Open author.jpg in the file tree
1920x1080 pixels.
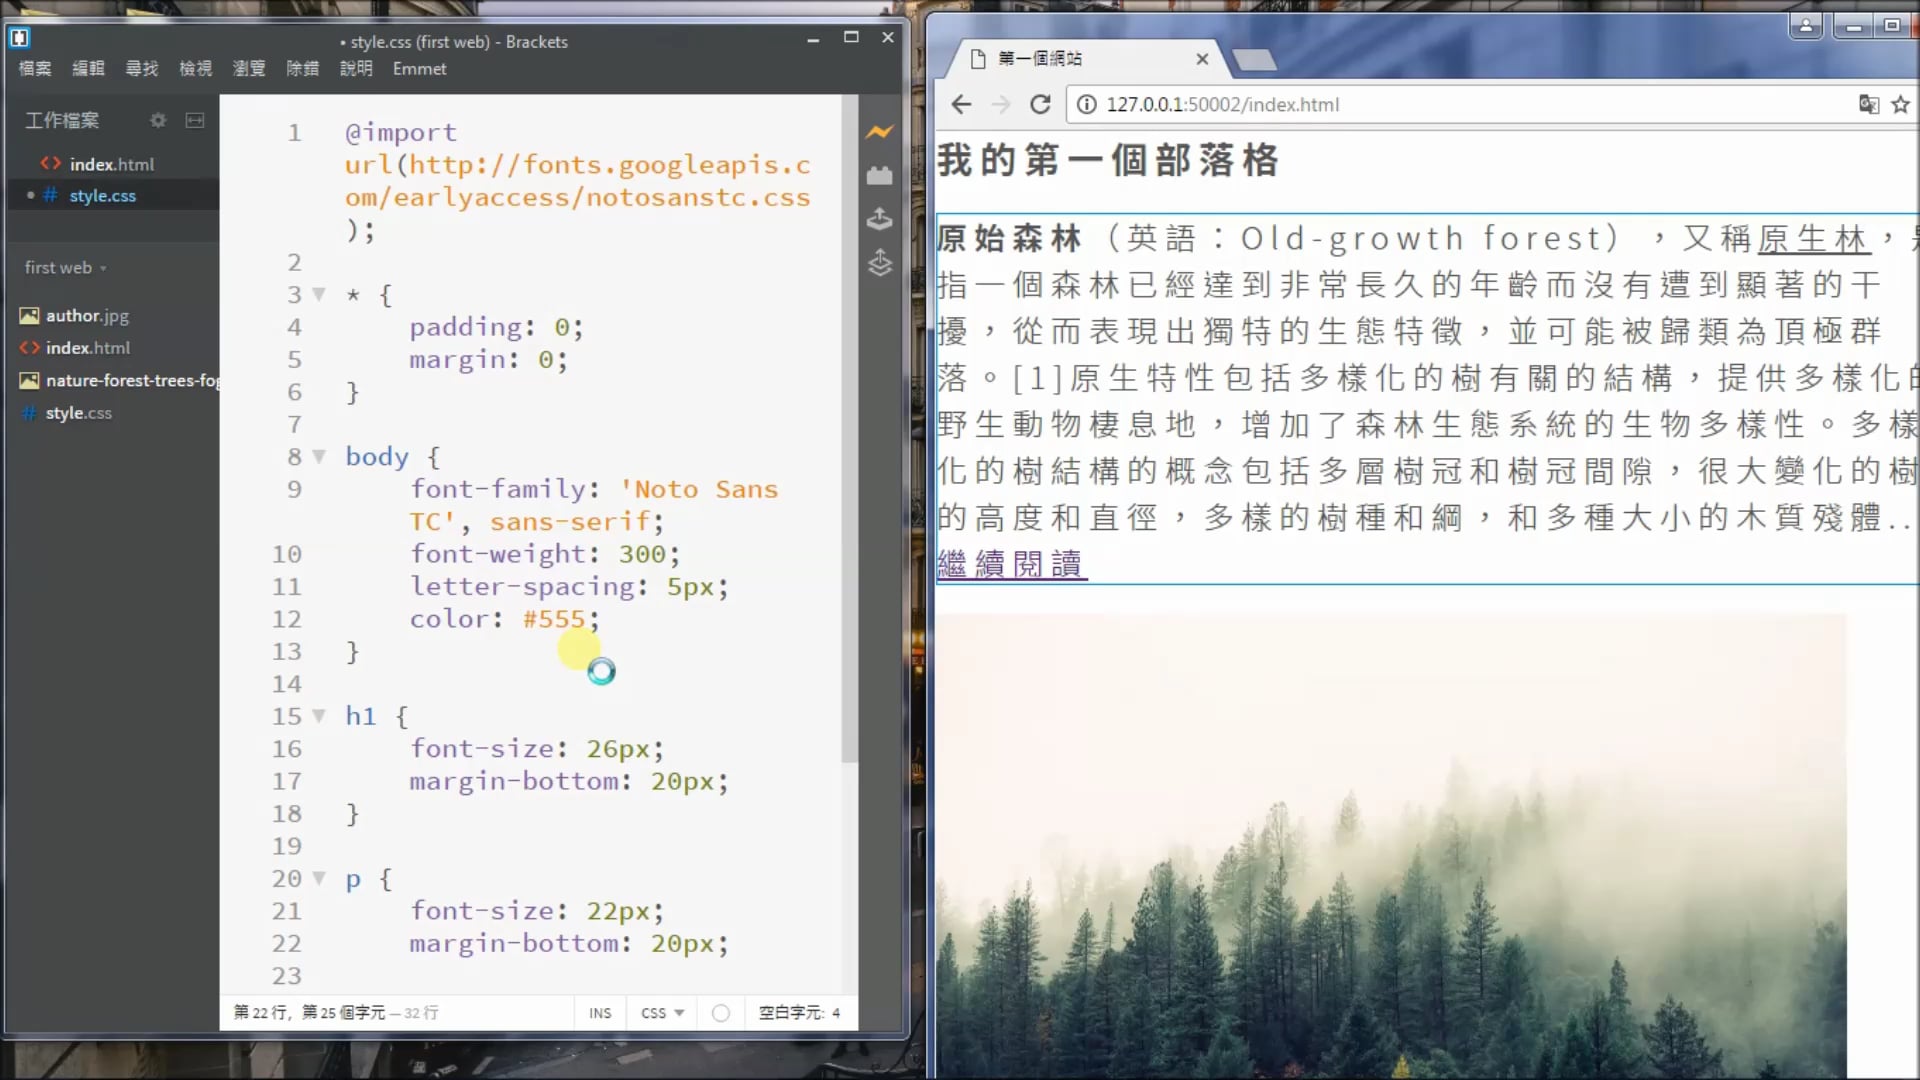coord(87,316)
